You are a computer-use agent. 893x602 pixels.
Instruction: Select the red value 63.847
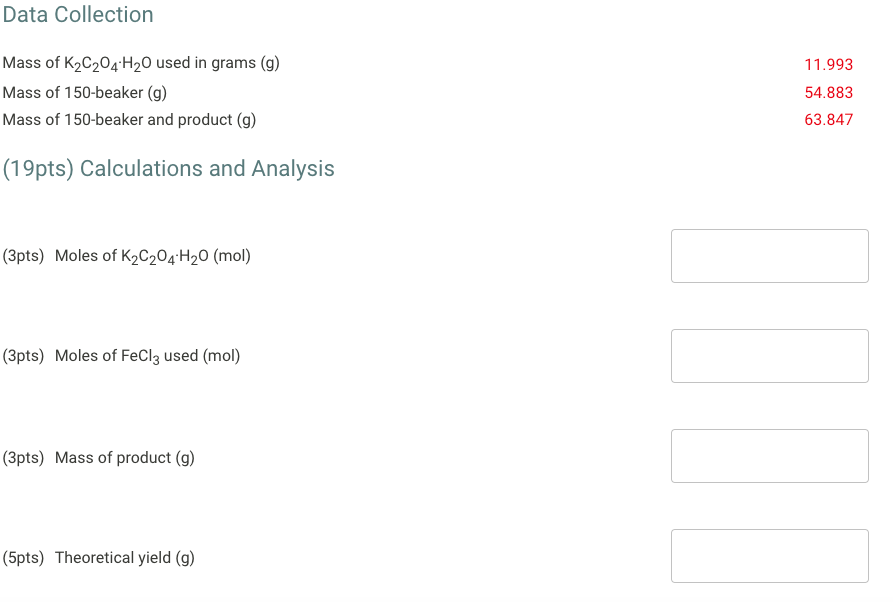[x=828, y=119]
